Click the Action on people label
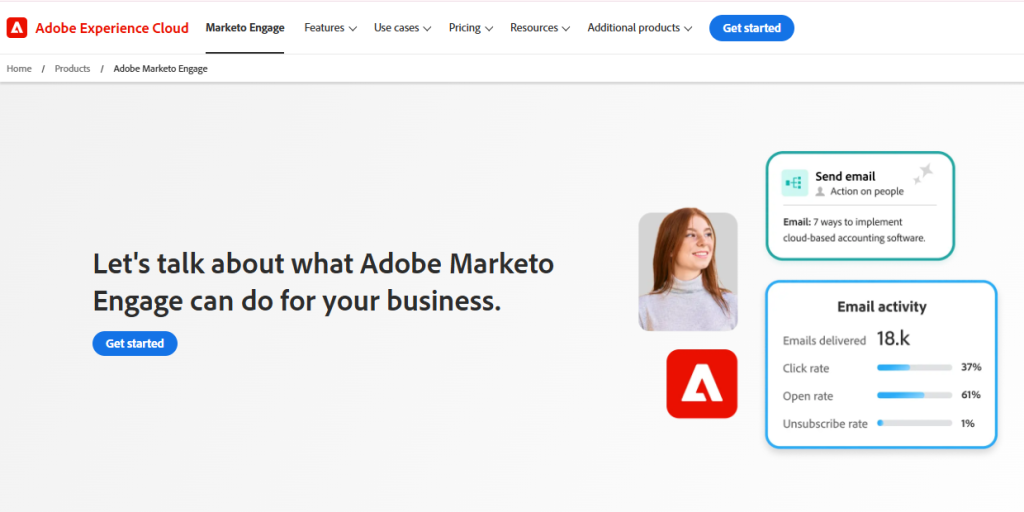Viewport: 1024px width, 512px height. (867, 191)
